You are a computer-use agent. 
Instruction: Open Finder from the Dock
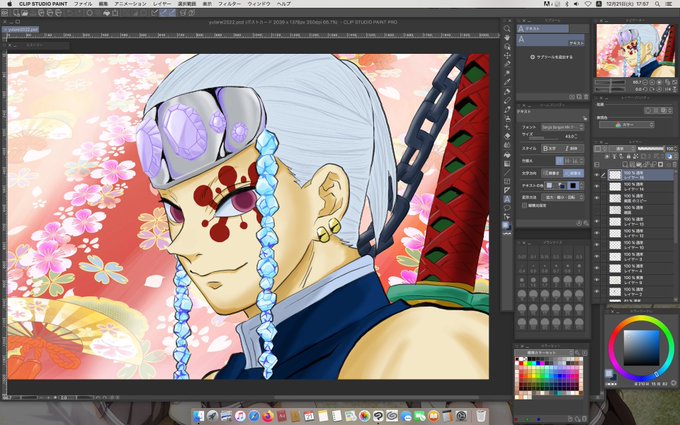[x=198, y=415]
